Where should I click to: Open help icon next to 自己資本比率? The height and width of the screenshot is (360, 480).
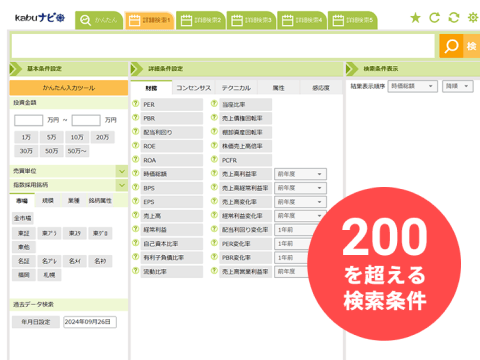135,243
